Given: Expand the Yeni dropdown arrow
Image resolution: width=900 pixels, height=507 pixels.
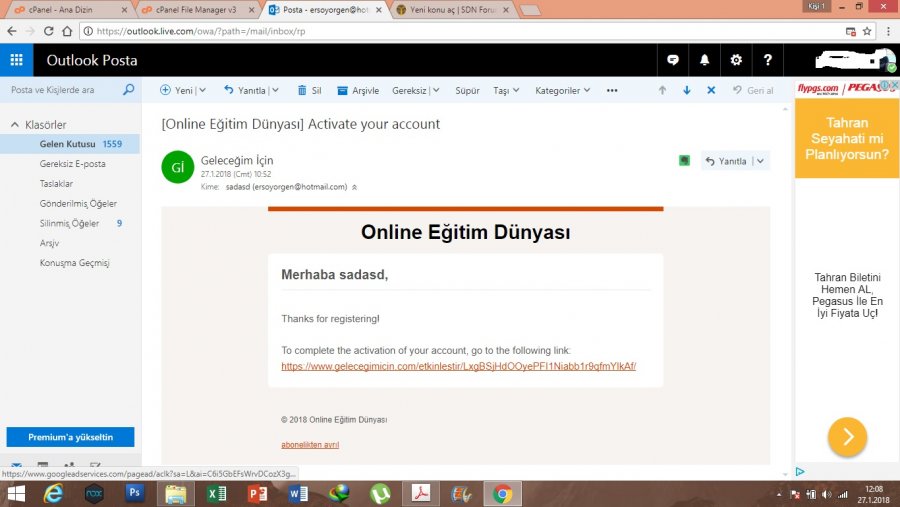Looking at the screenshot, I should click(202, 90).
